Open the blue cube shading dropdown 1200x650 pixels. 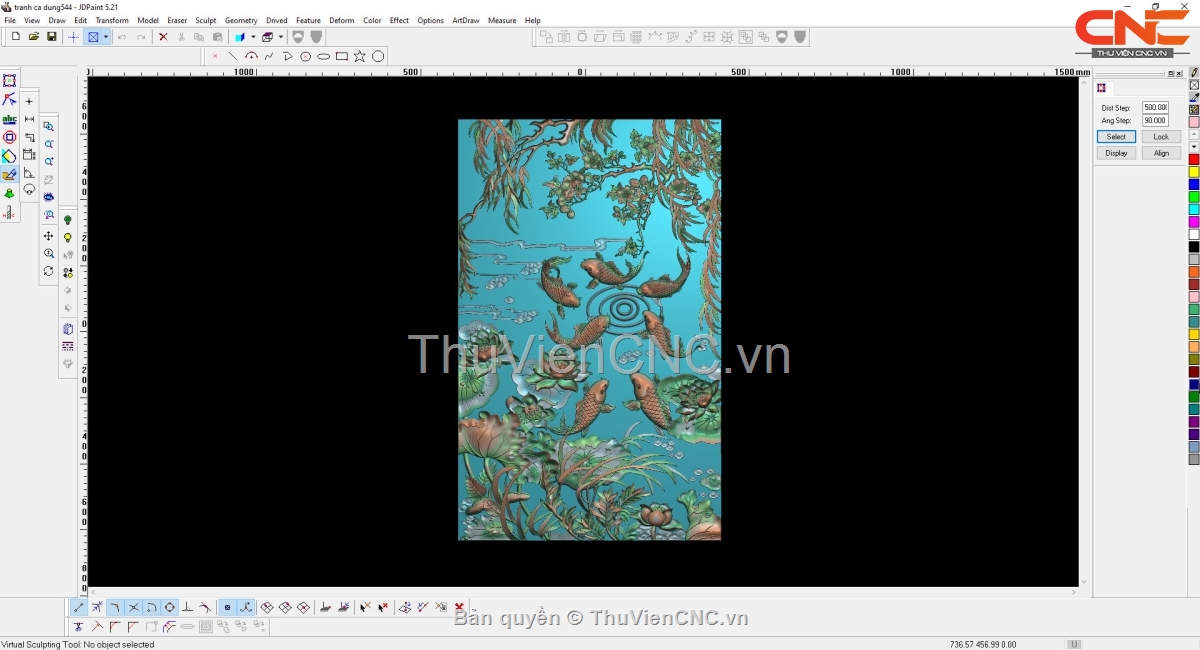(x=253, y=37)
